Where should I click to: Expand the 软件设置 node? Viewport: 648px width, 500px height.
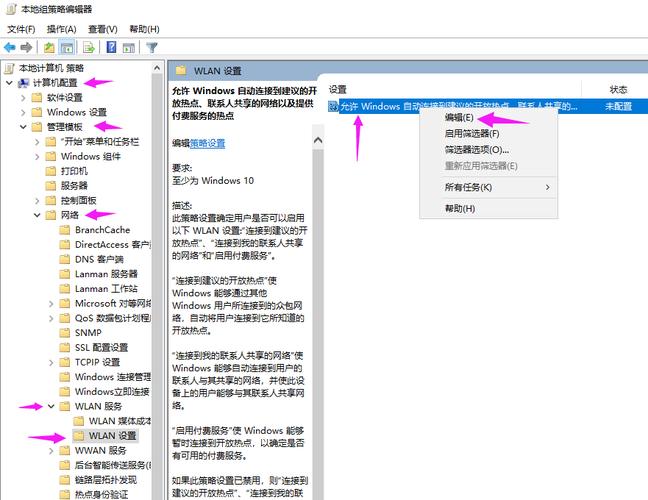tap(23, 98)
